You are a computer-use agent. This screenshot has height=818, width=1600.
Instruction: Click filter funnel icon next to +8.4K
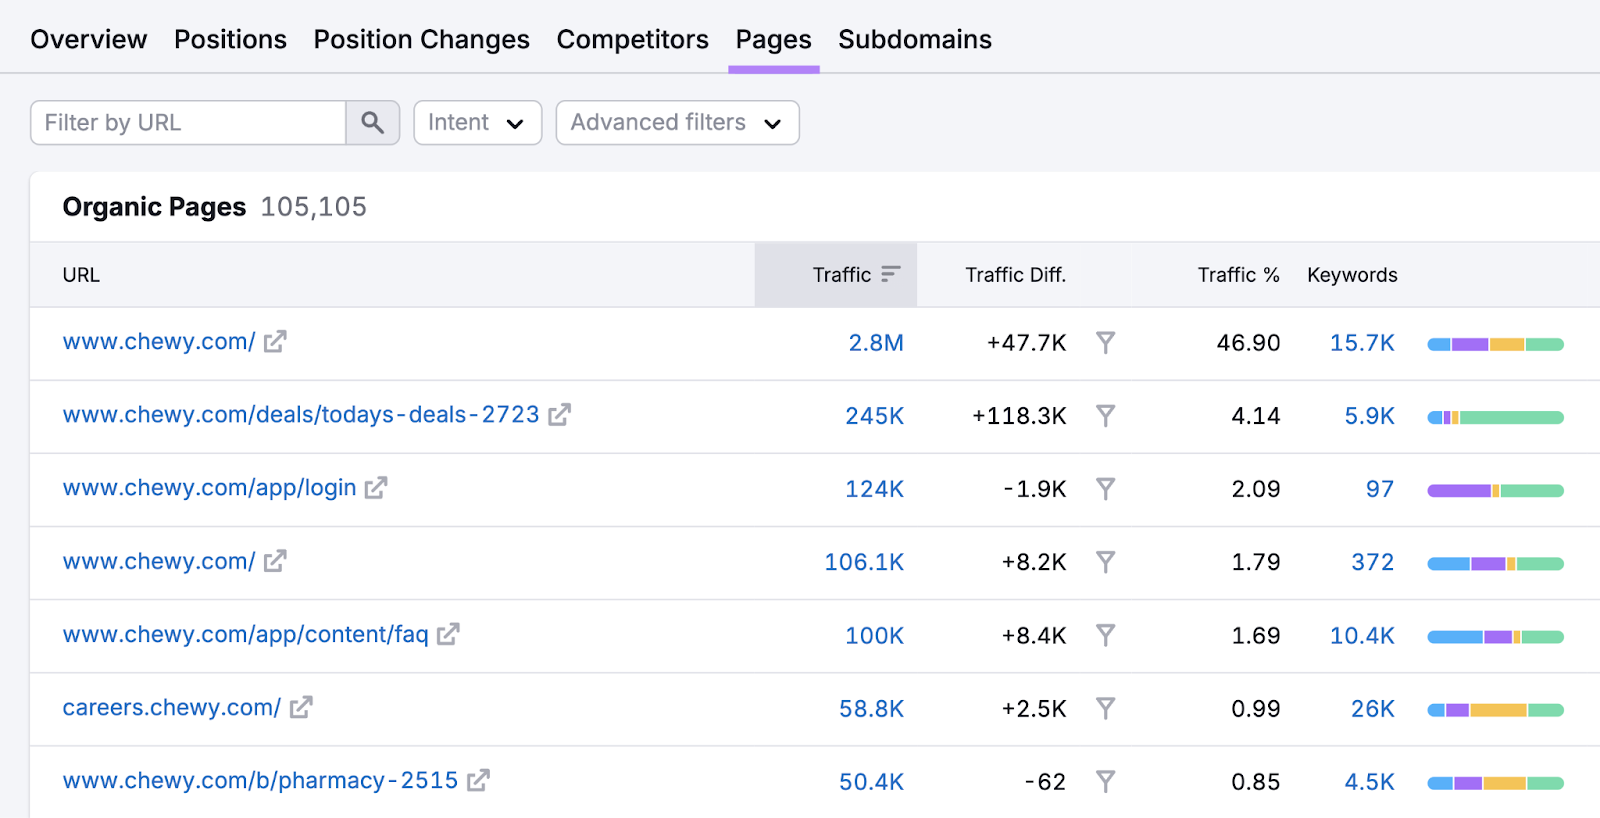click(x=1105, y=635)
